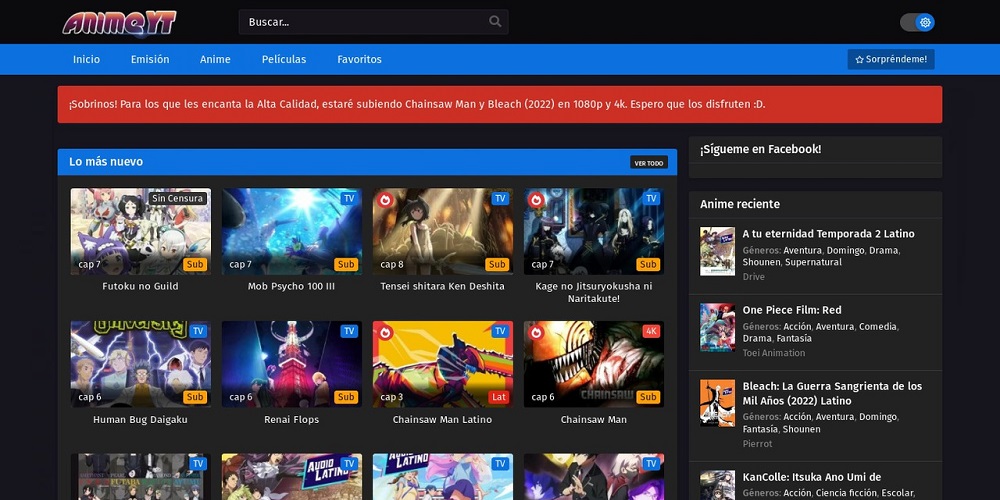Click the Drive studio text
The width and height of the screenshot is (1000, 500).
click(x=753, y=277)
